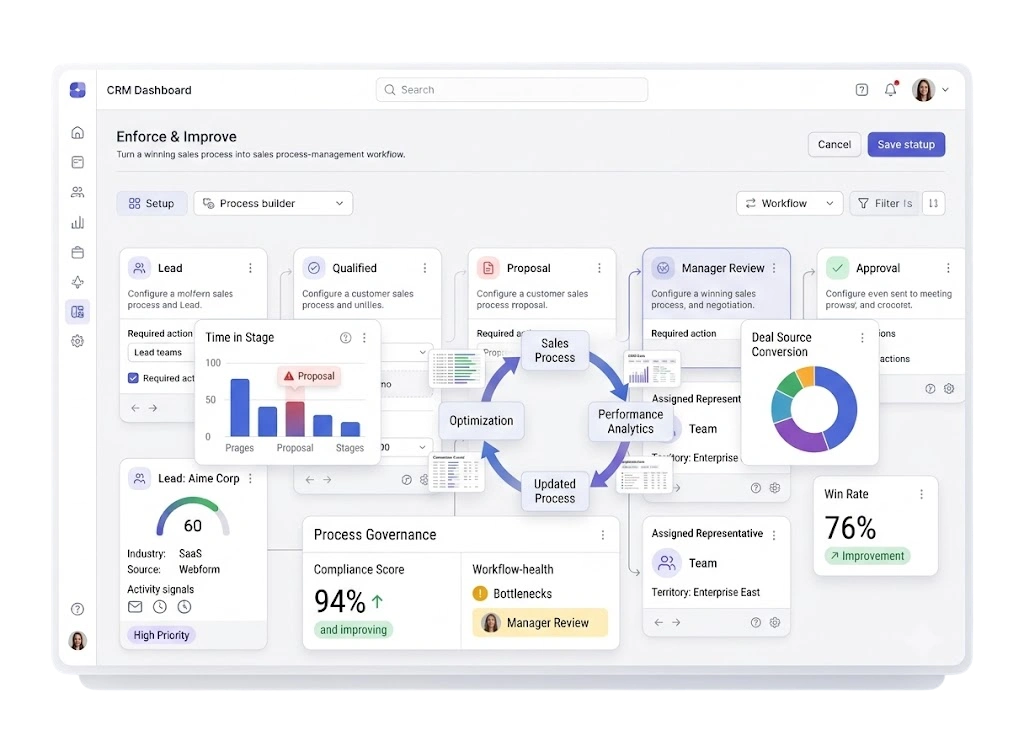1024x741 pixels.
Task: Open the Process Governance options menu
Action: tap(603, 535)
